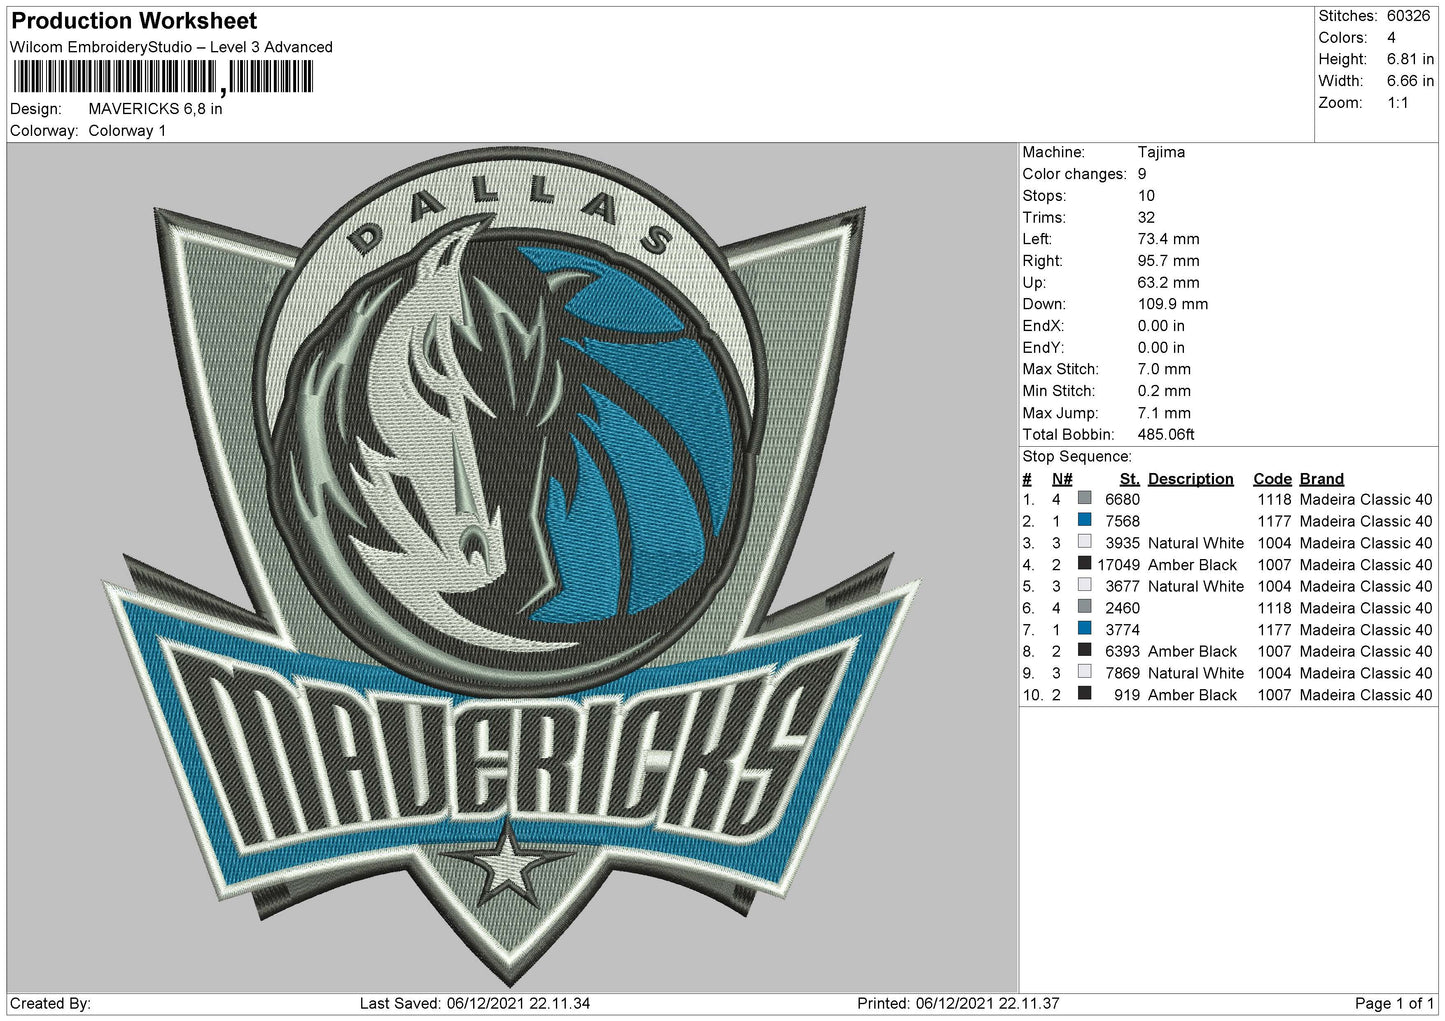Viewport: 1445px width, 1021px height.
Task: Click the 'Printed: 06/12/2021 22.11.37' footer
Action: point(958,1003)
